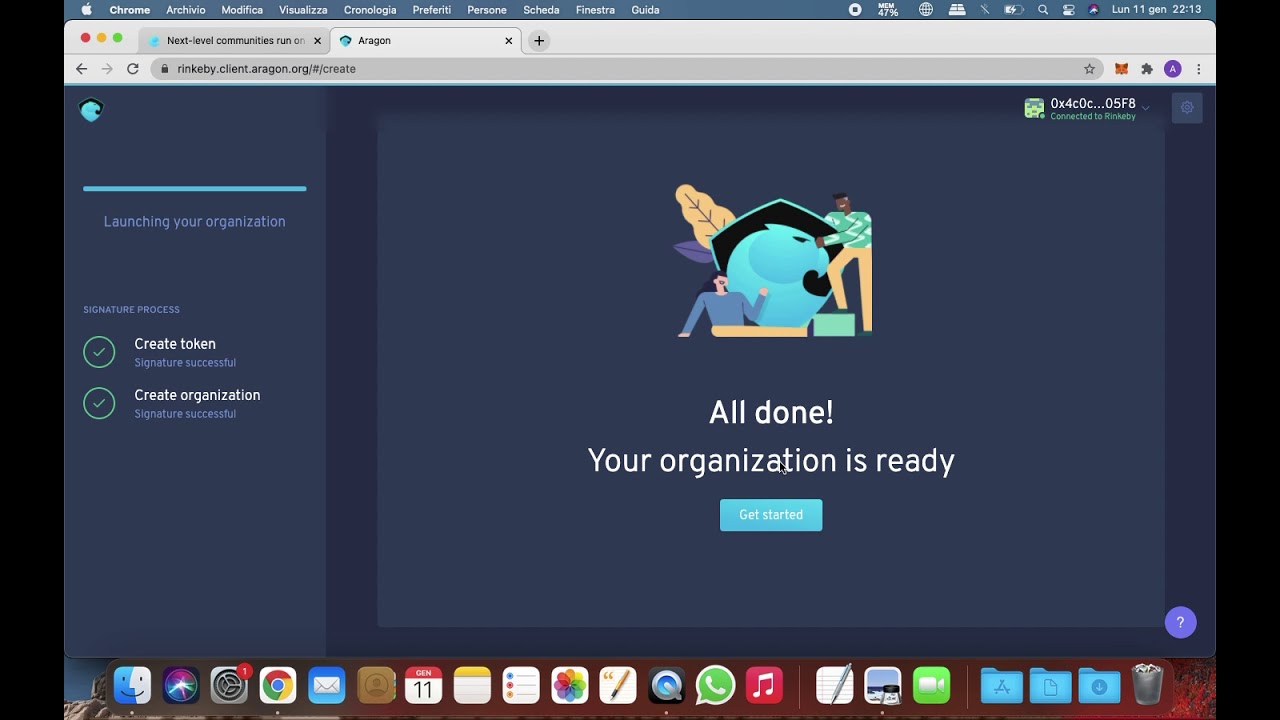This screenshot has height=720, width=1280.
Task: Click the launch progress bar
Action: tap(195, 188)
